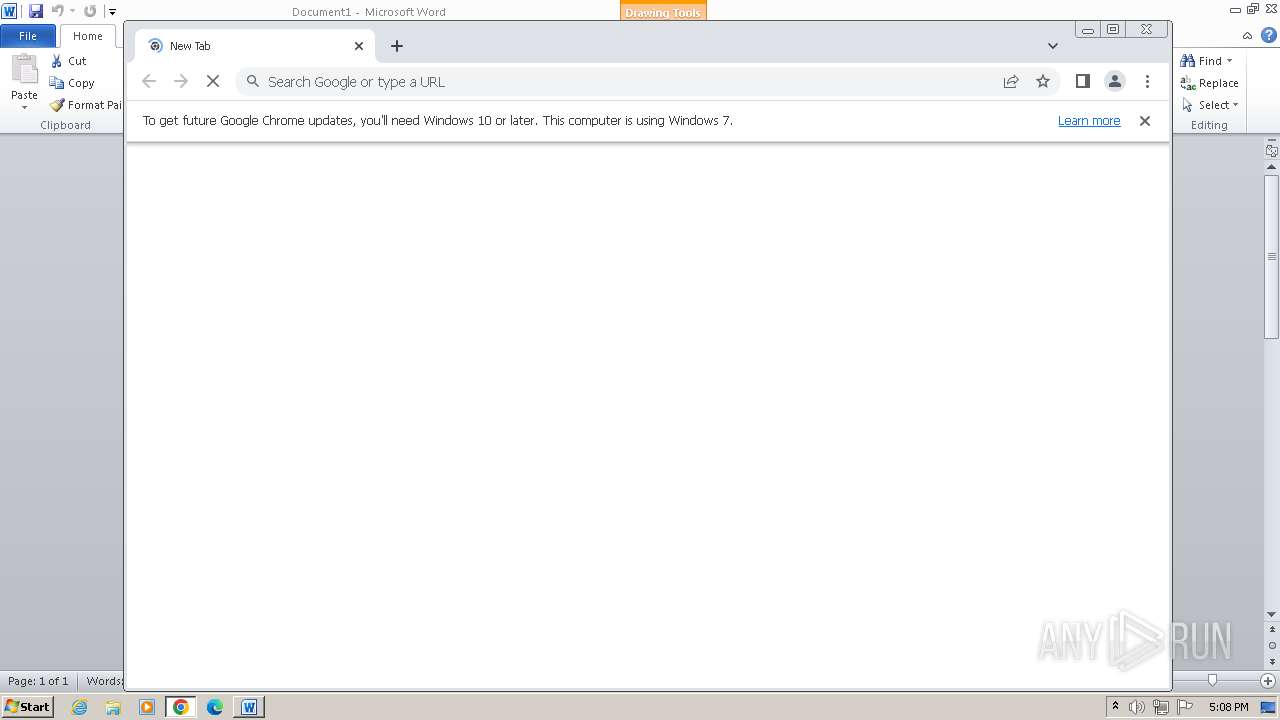This screenshot has width=1280, height=720.
Task: Select the New Tab tab in Chrome
Action: pyautogui.click(x=255, y=46)
